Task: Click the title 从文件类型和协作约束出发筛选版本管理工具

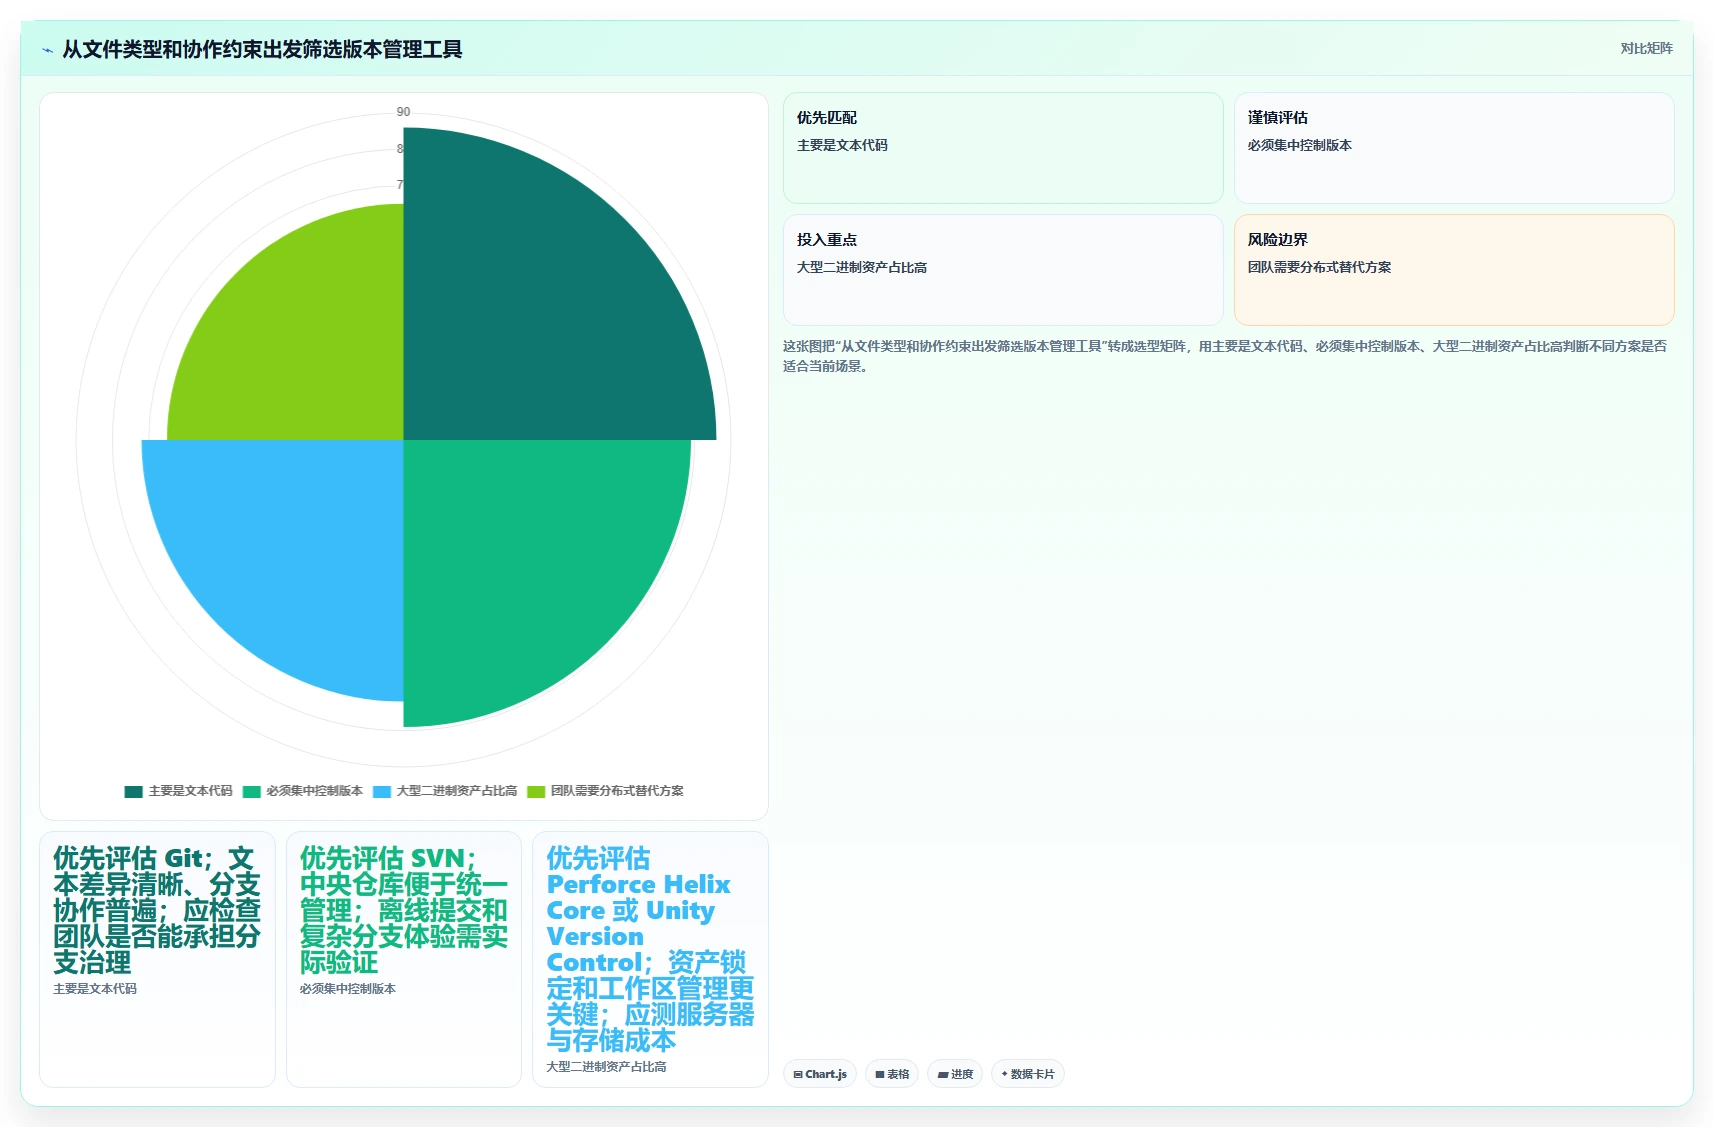Action: pos(262,49)
